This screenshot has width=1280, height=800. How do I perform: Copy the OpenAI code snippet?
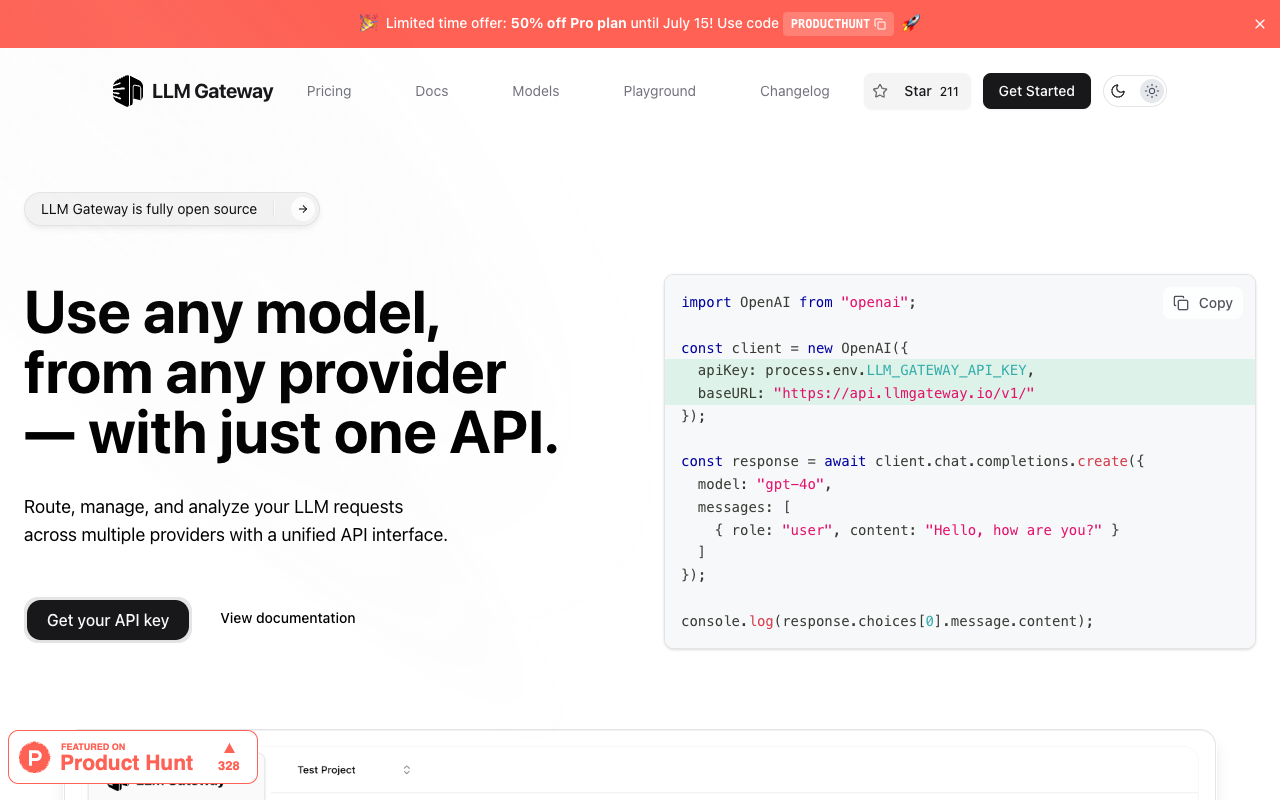(x=1202, y=302)
